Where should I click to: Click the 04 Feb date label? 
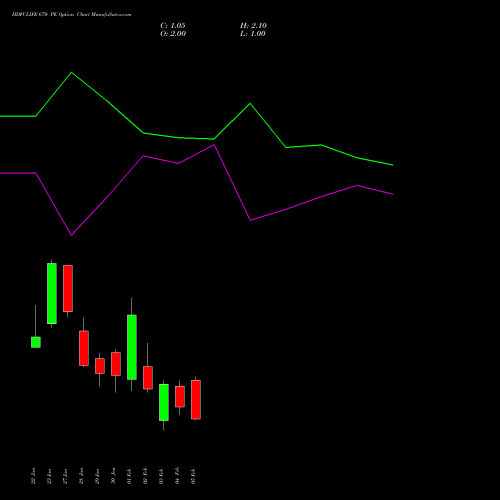click(x=177, y=476)
